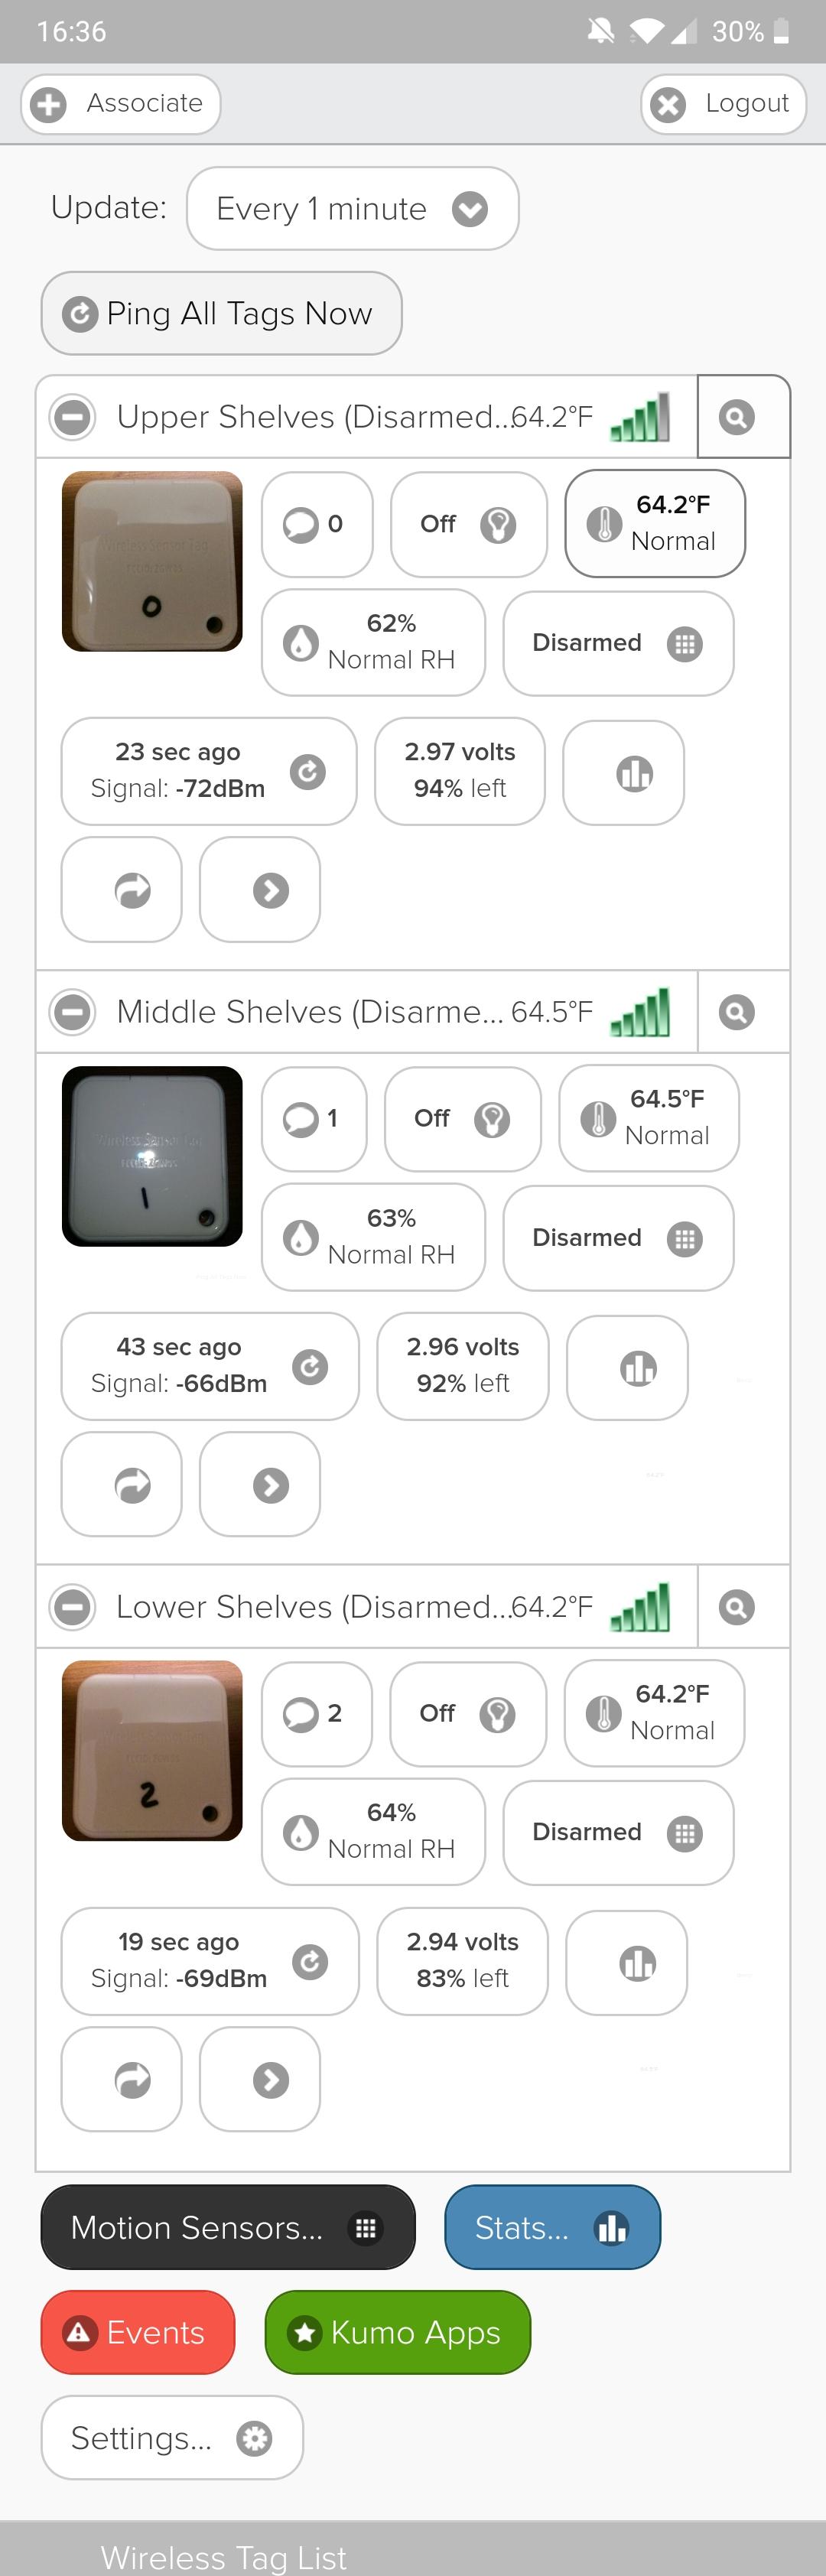Open the 62% Normal RH humidity button
This screenshot has width=826, height=2576.
point(373,642)
